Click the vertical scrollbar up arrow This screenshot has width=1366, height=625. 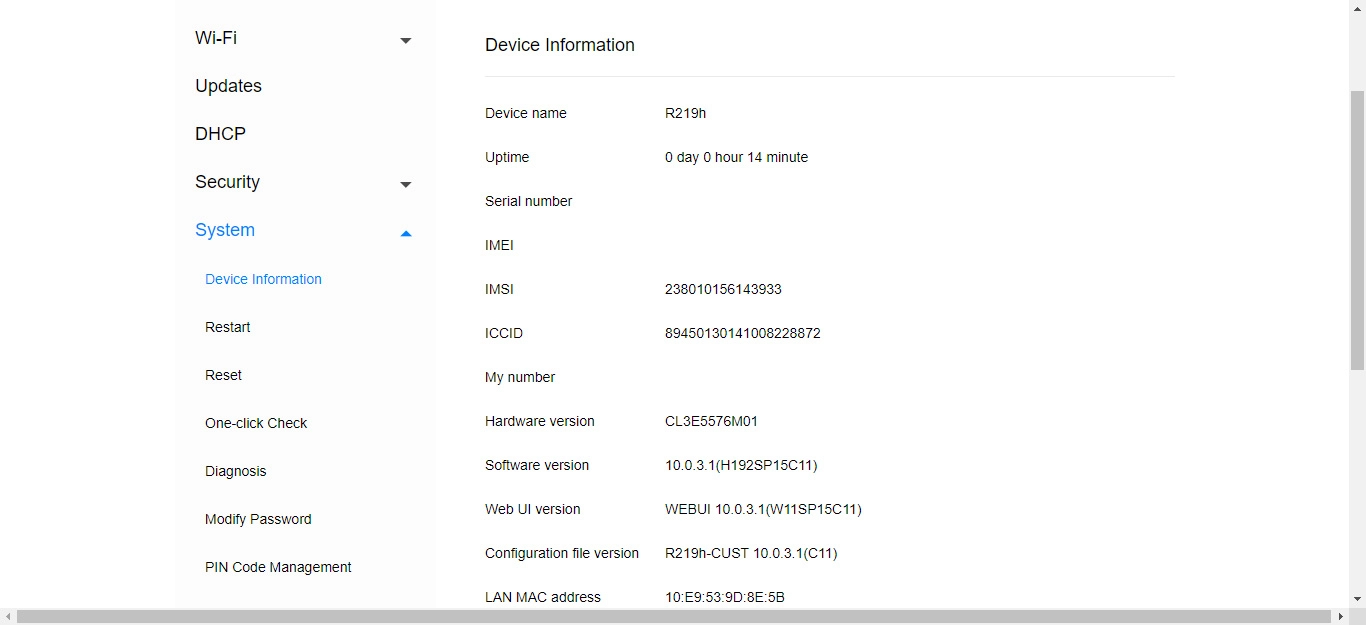[x=1357, y=6]
